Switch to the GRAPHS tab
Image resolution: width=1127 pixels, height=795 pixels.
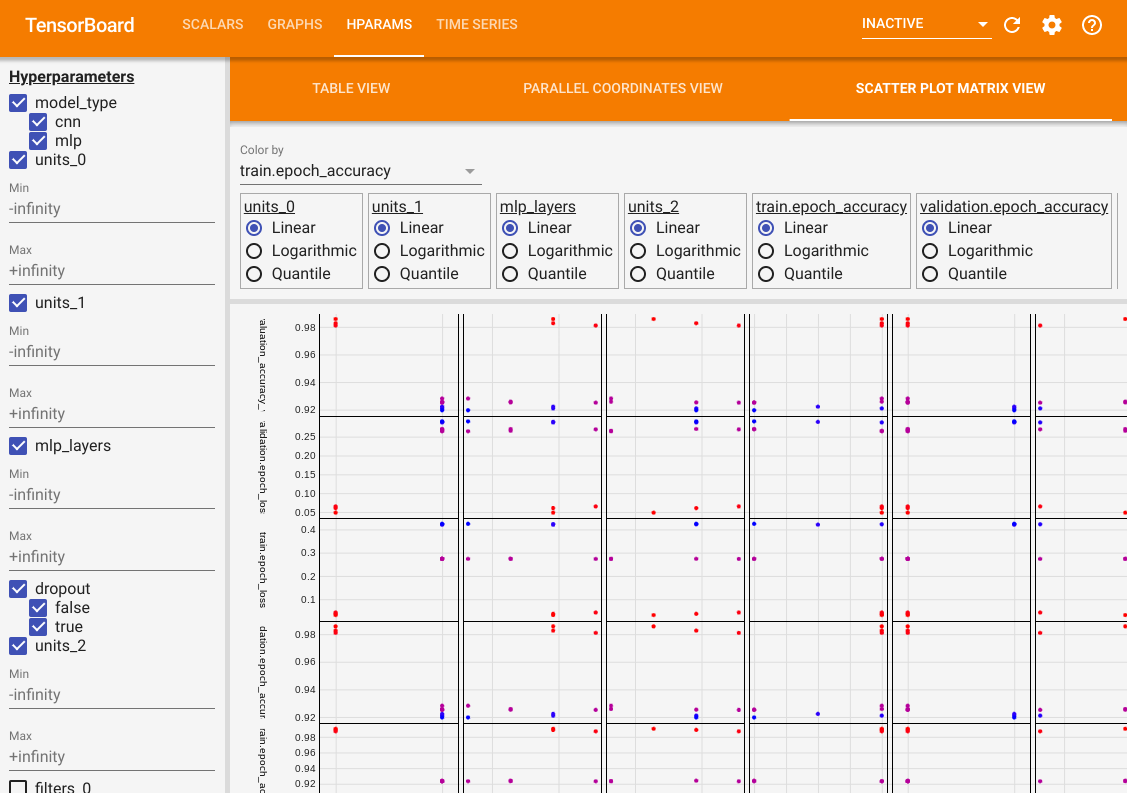[295, 24]
